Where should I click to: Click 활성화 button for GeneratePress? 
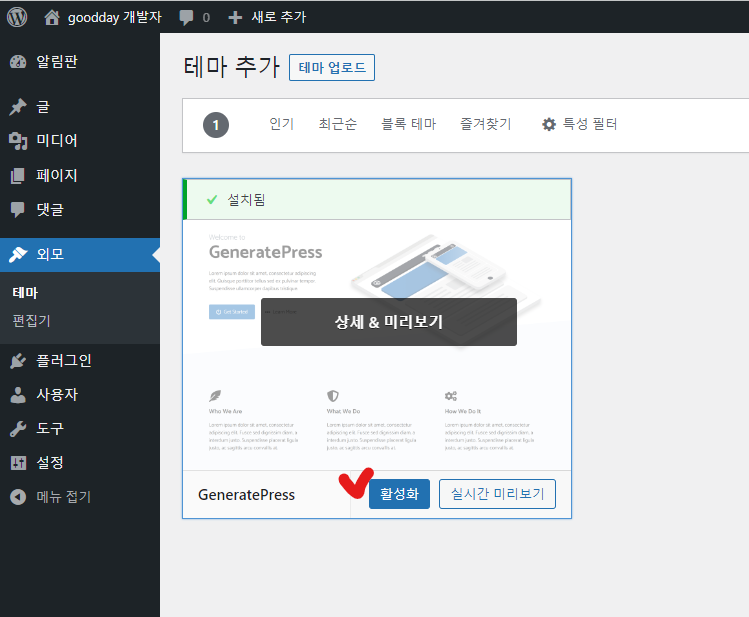399,494
